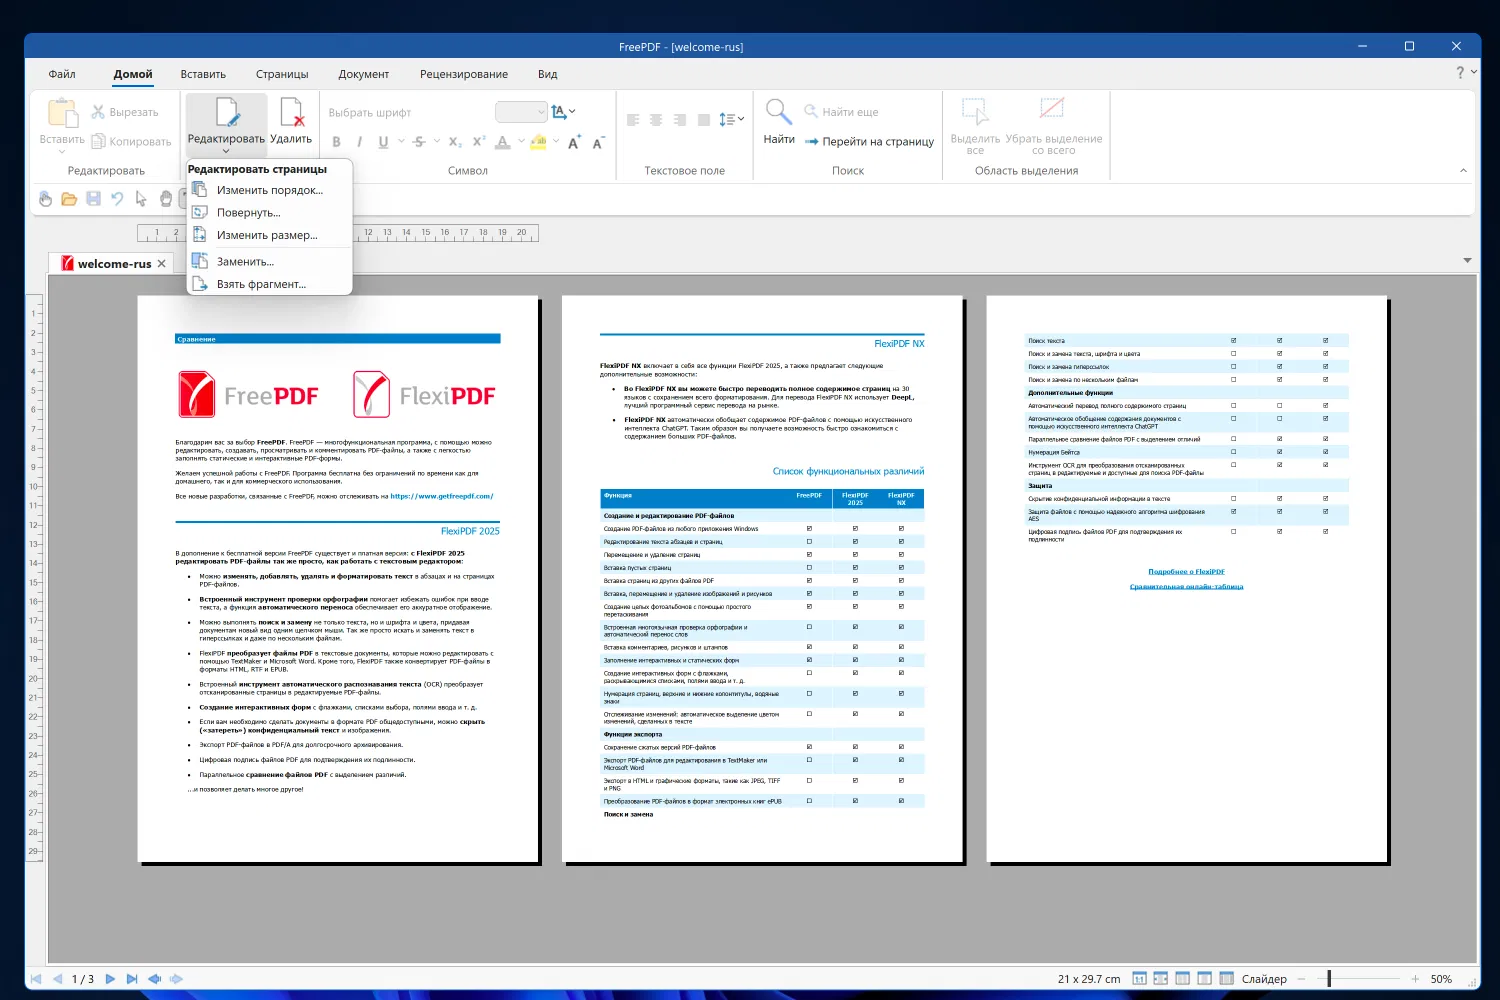The height and width of the screenshot is (1000, 1500).
Task: Increase font size with the A+ icon
Action: click(x=574, y=142)
